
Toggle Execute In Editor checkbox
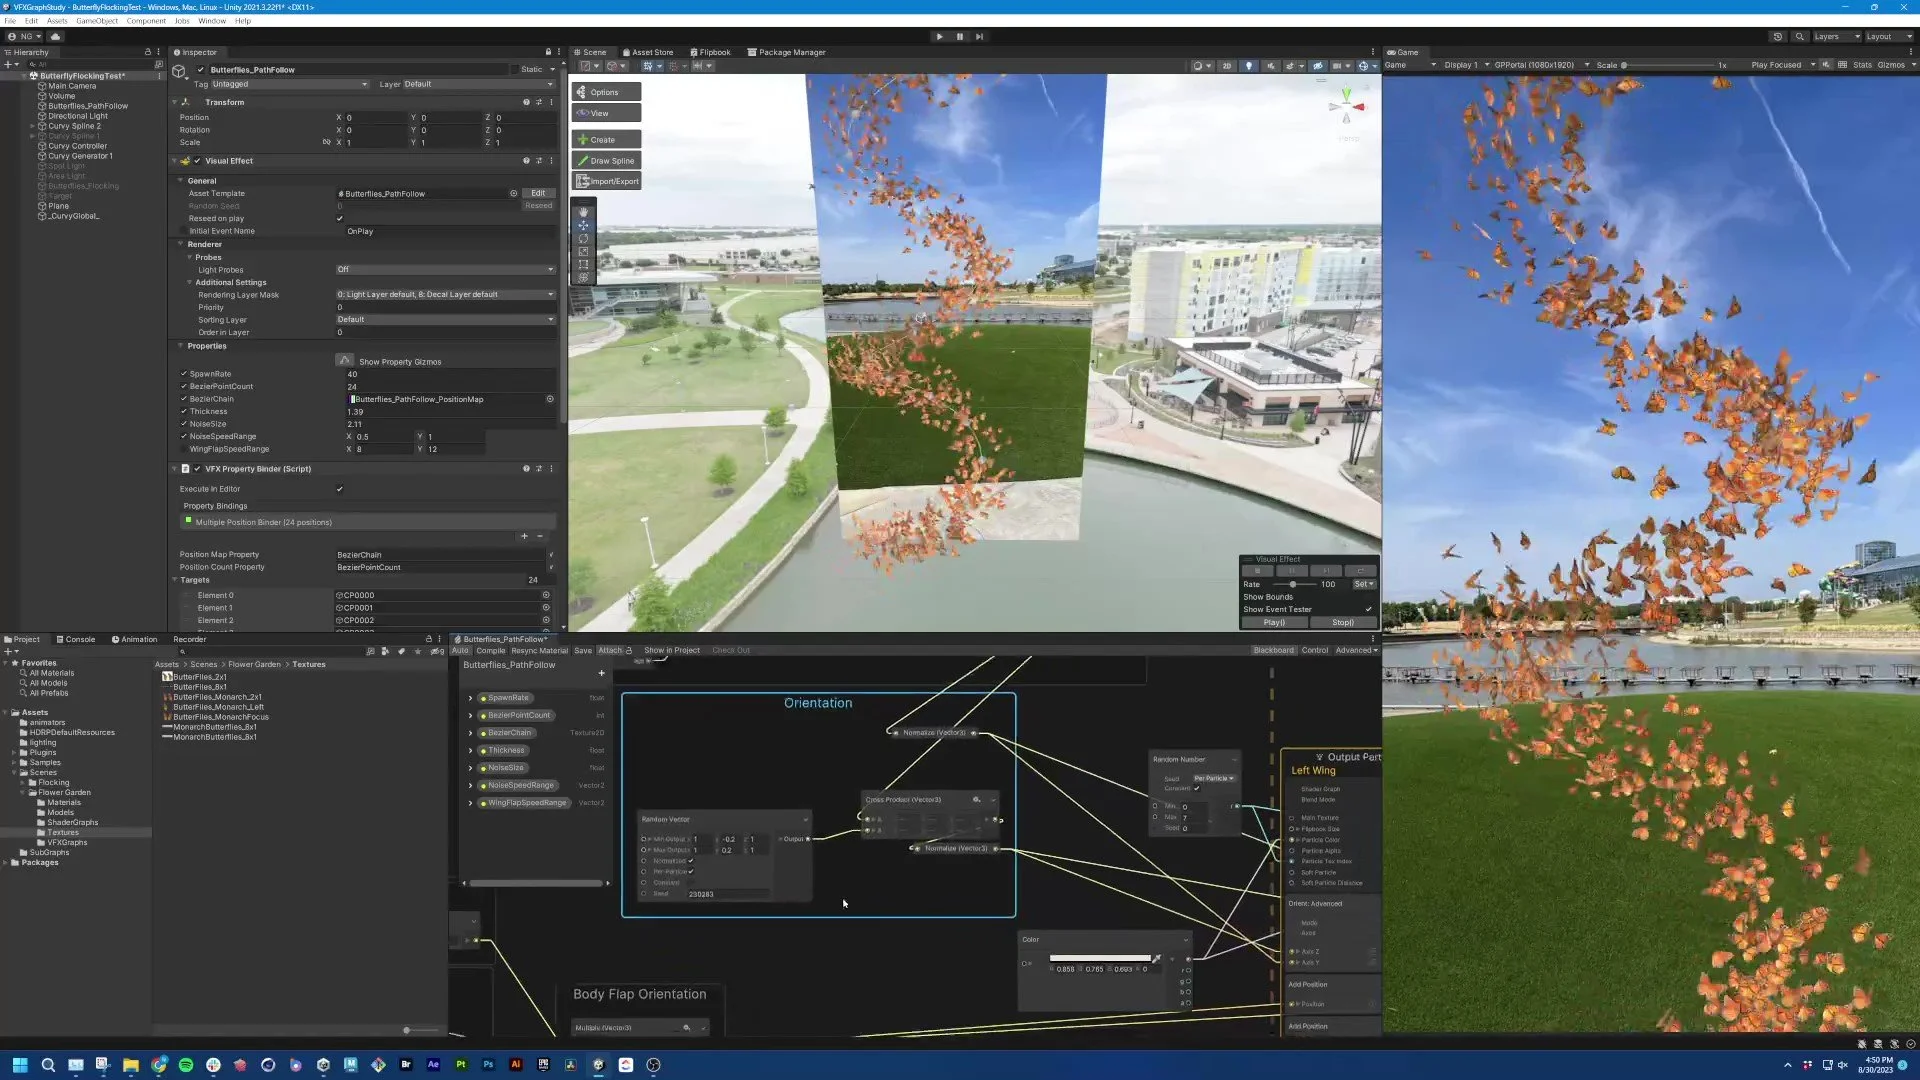pos(340,489)
